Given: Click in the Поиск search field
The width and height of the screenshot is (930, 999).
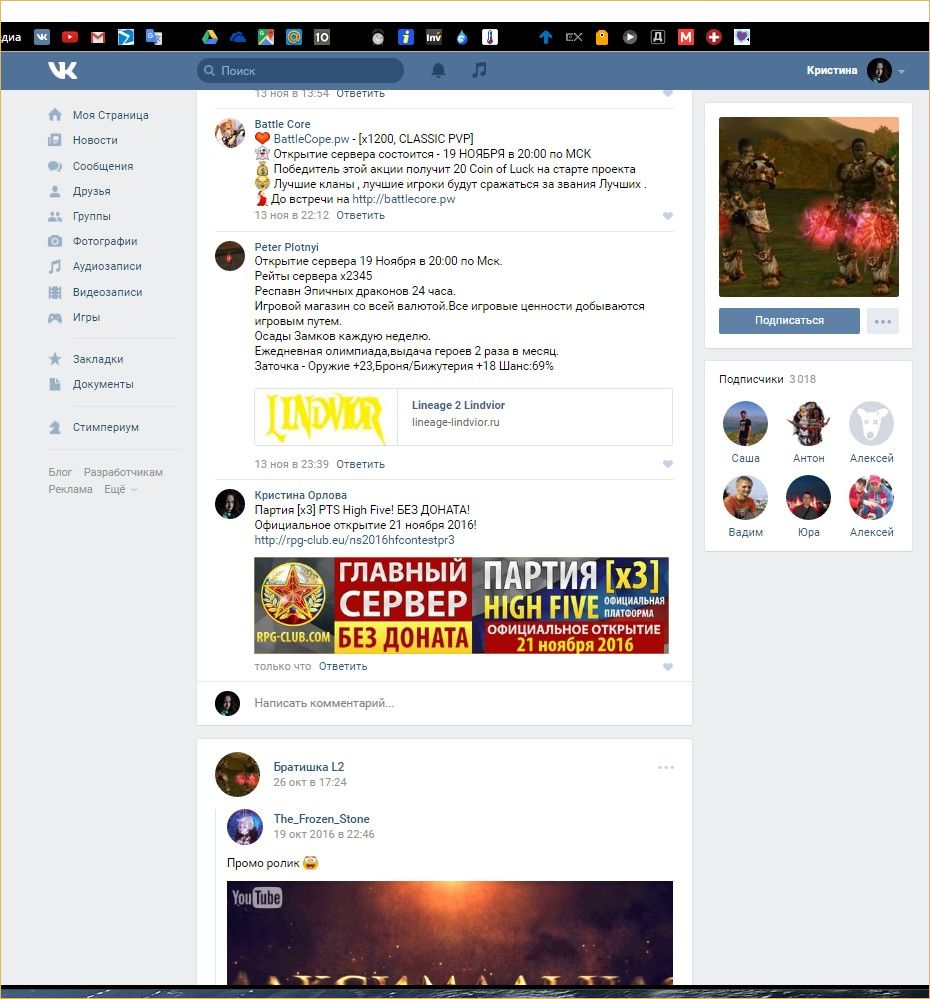Looking at the screenshot, I should [x=301, y=71].
